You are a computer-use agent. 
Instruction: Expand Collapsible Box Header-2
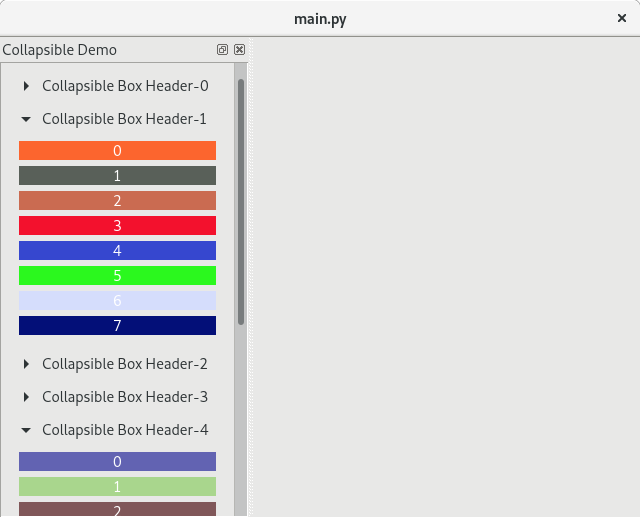27,365
